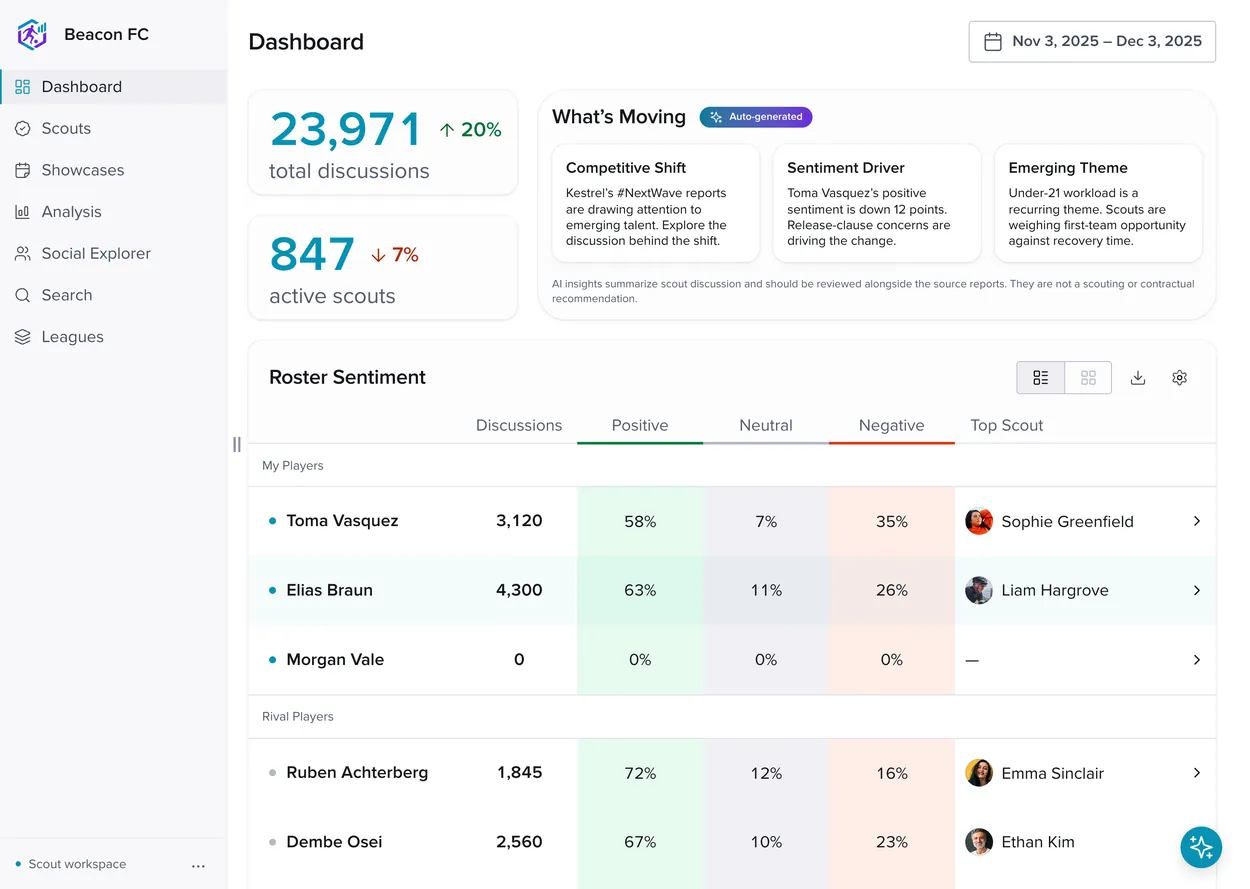The width and height of the screenshot is (1250, 889).
Task: Click Sophie Greenfield scout name
Action: click(x=1067, y=521)
